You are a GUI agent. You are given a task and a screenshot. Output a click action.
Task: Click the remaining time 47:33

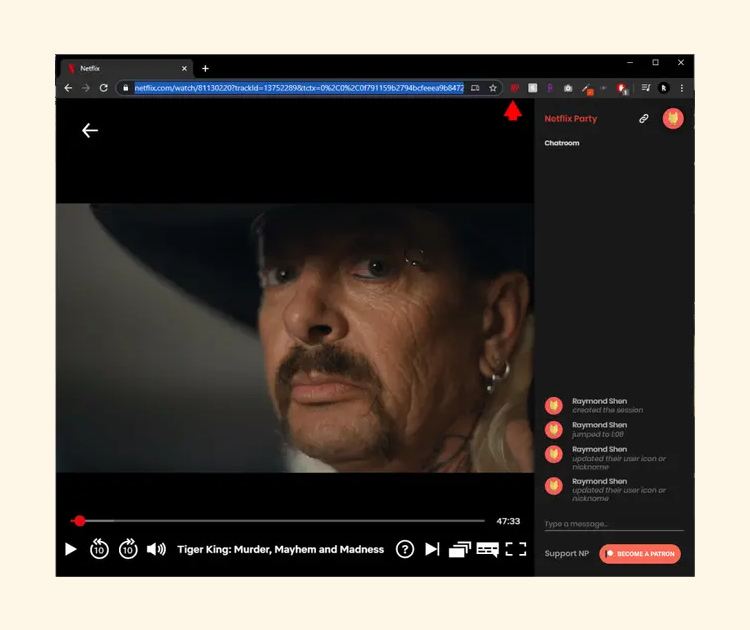[508, 521]
